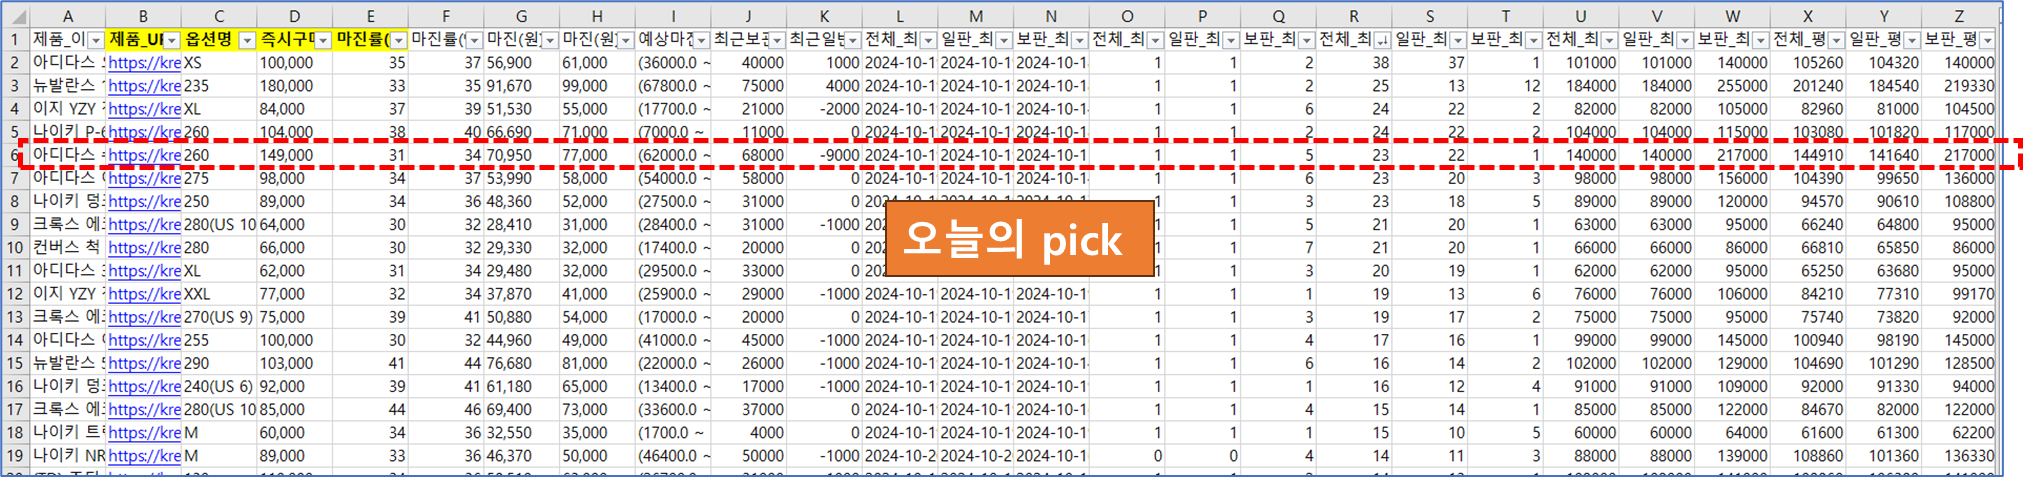Open the https://kre link in row 2
2023x477 pixels.
(144, 63)
